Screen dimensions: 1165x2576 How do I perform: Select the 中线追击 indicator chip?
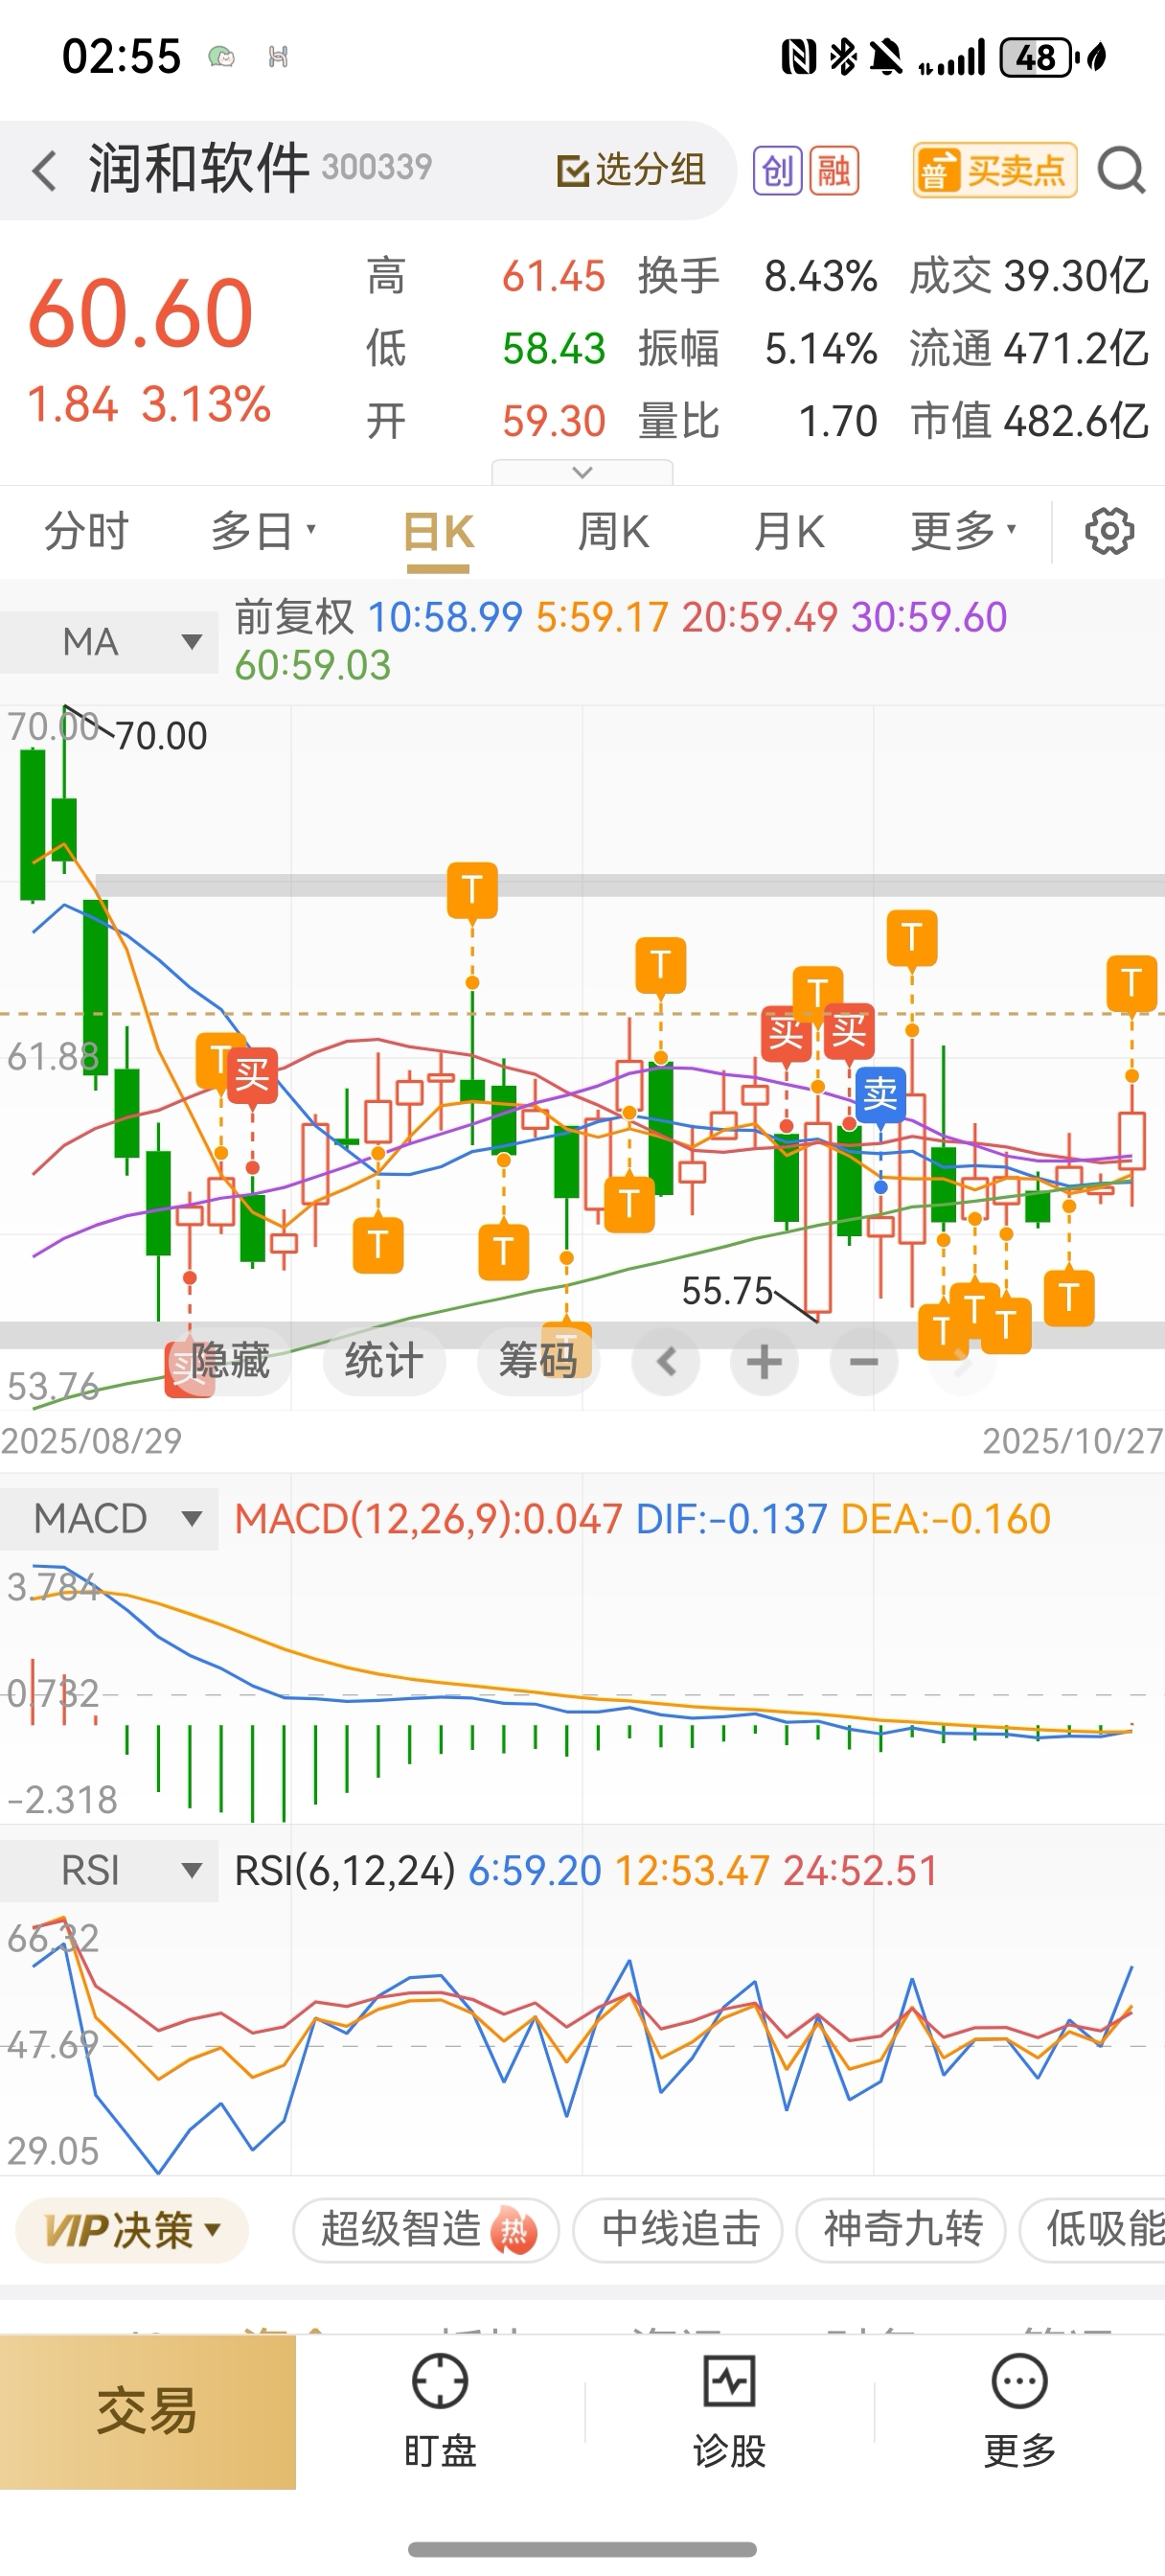678,2230
